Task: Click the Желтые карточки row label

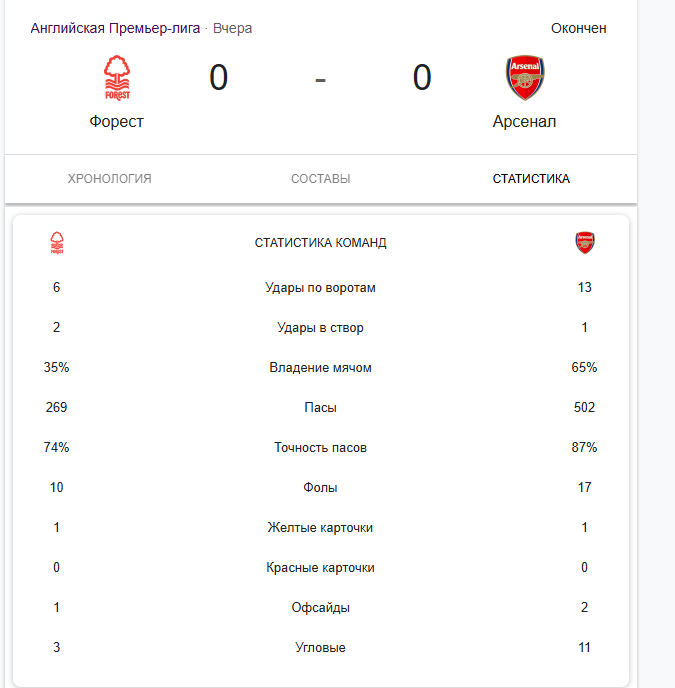Action: click(320, 527)
